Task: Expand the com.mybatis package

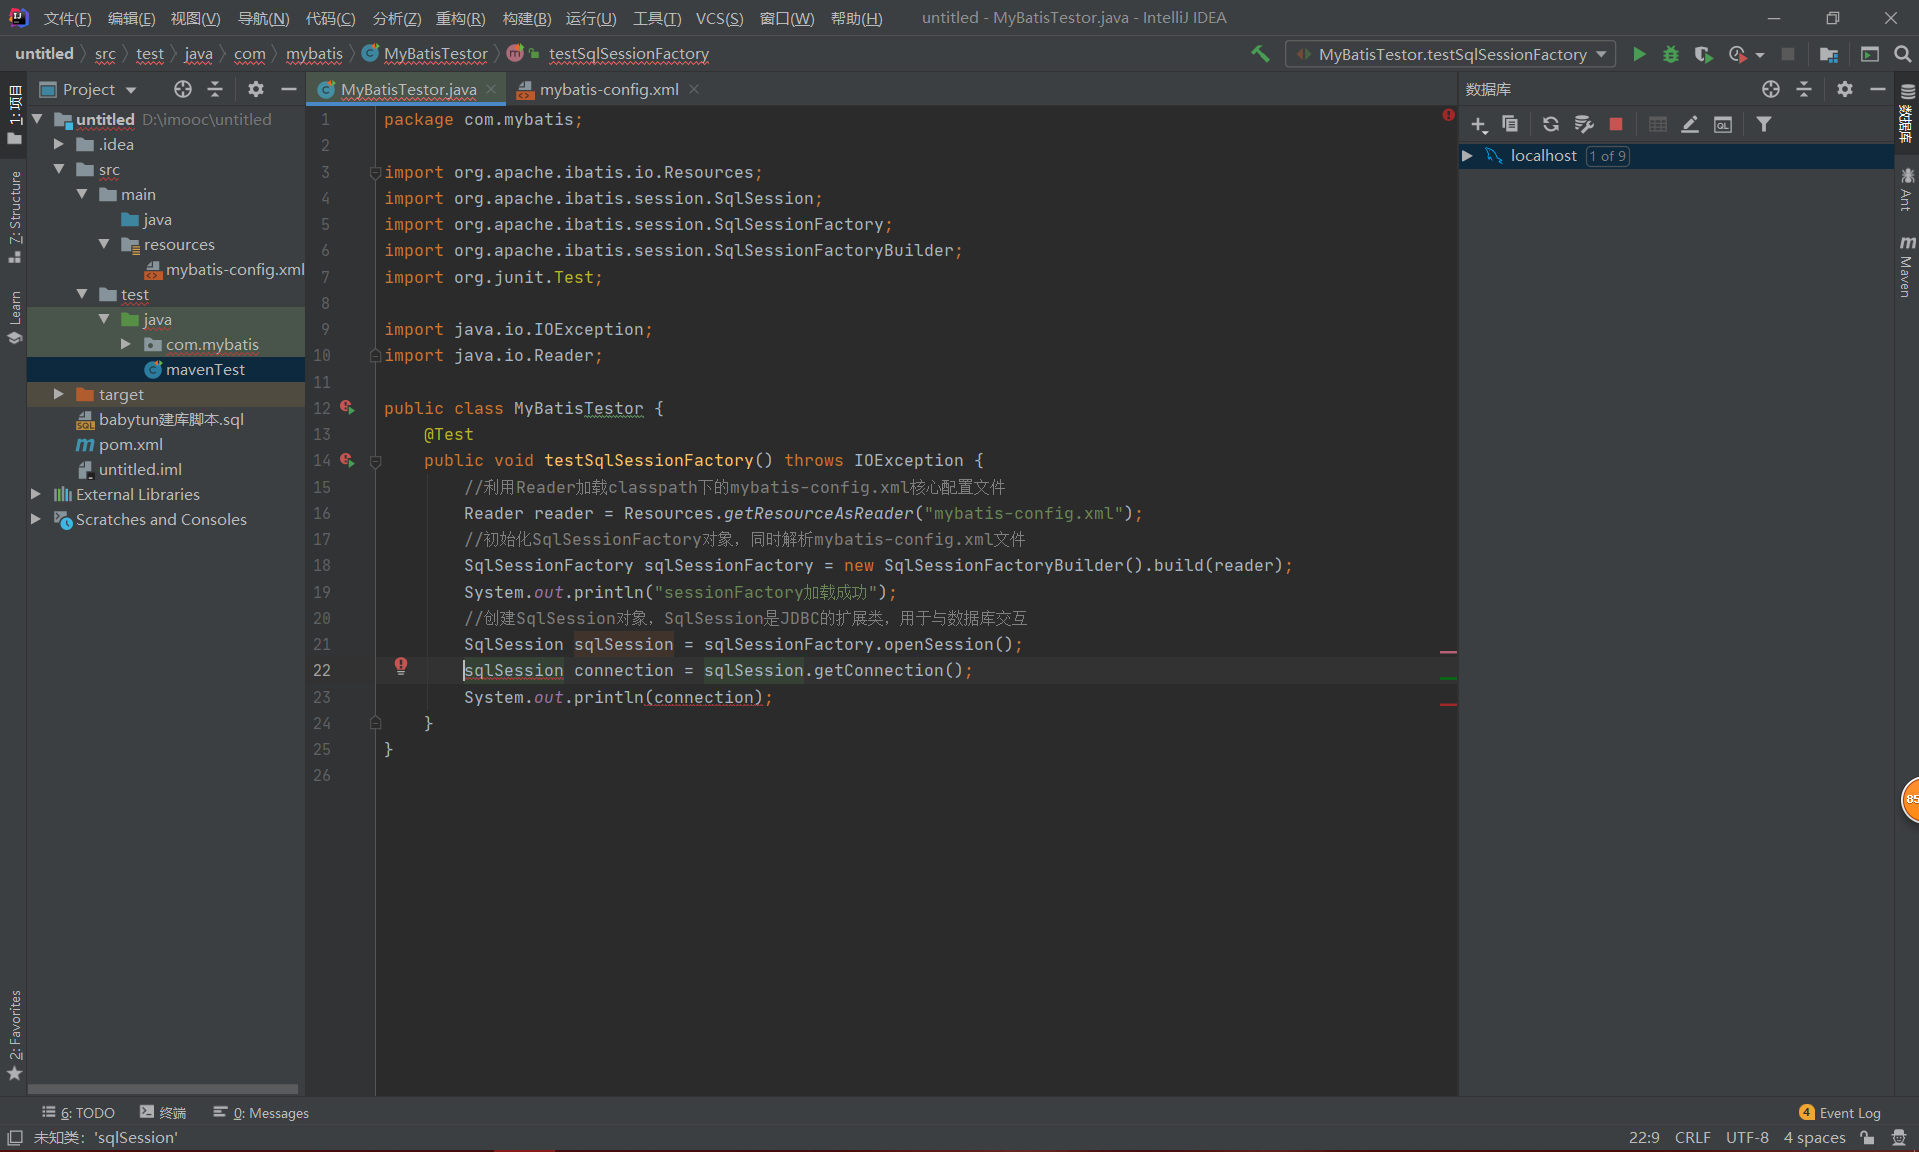Action: (125, 344)
